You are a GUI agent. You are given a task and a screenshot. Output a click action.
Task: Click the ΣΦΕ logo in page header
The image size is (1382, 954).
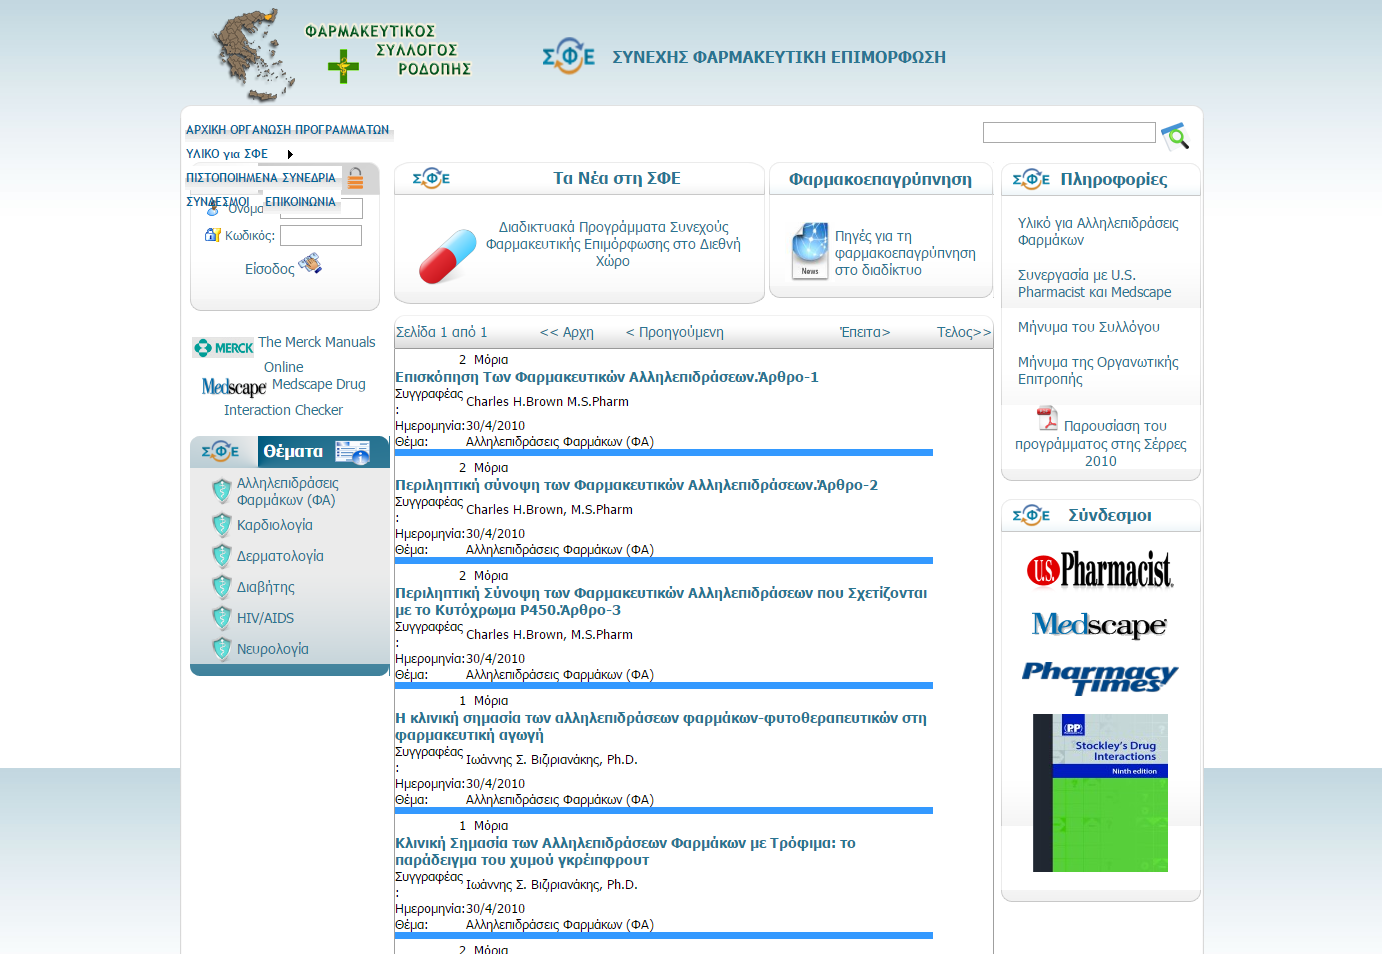pyautogui.click(x=568, y=56)
